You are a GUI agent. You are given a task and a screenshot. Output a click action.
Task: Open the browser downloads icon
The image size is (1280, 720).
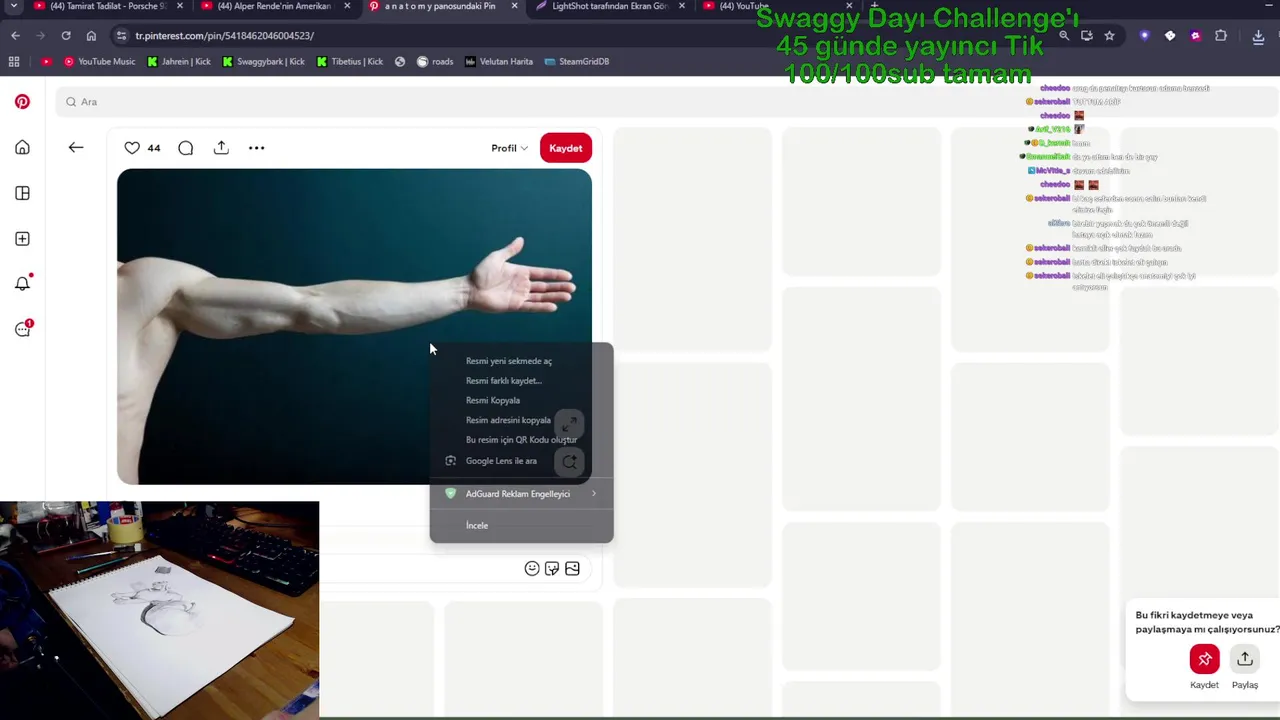pyautogui.click(x=1258, y=36)
